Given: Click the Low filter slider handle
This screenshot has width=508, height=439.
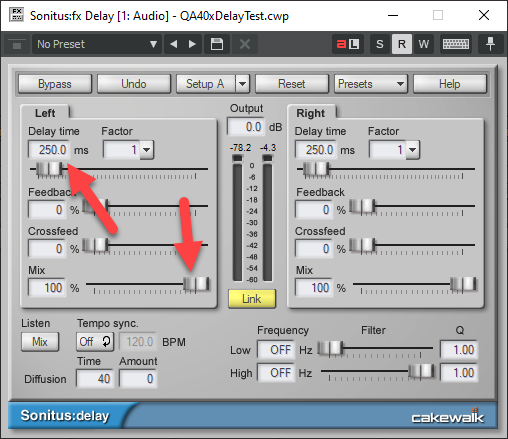Looking at the screenshot, I should 330,349.
